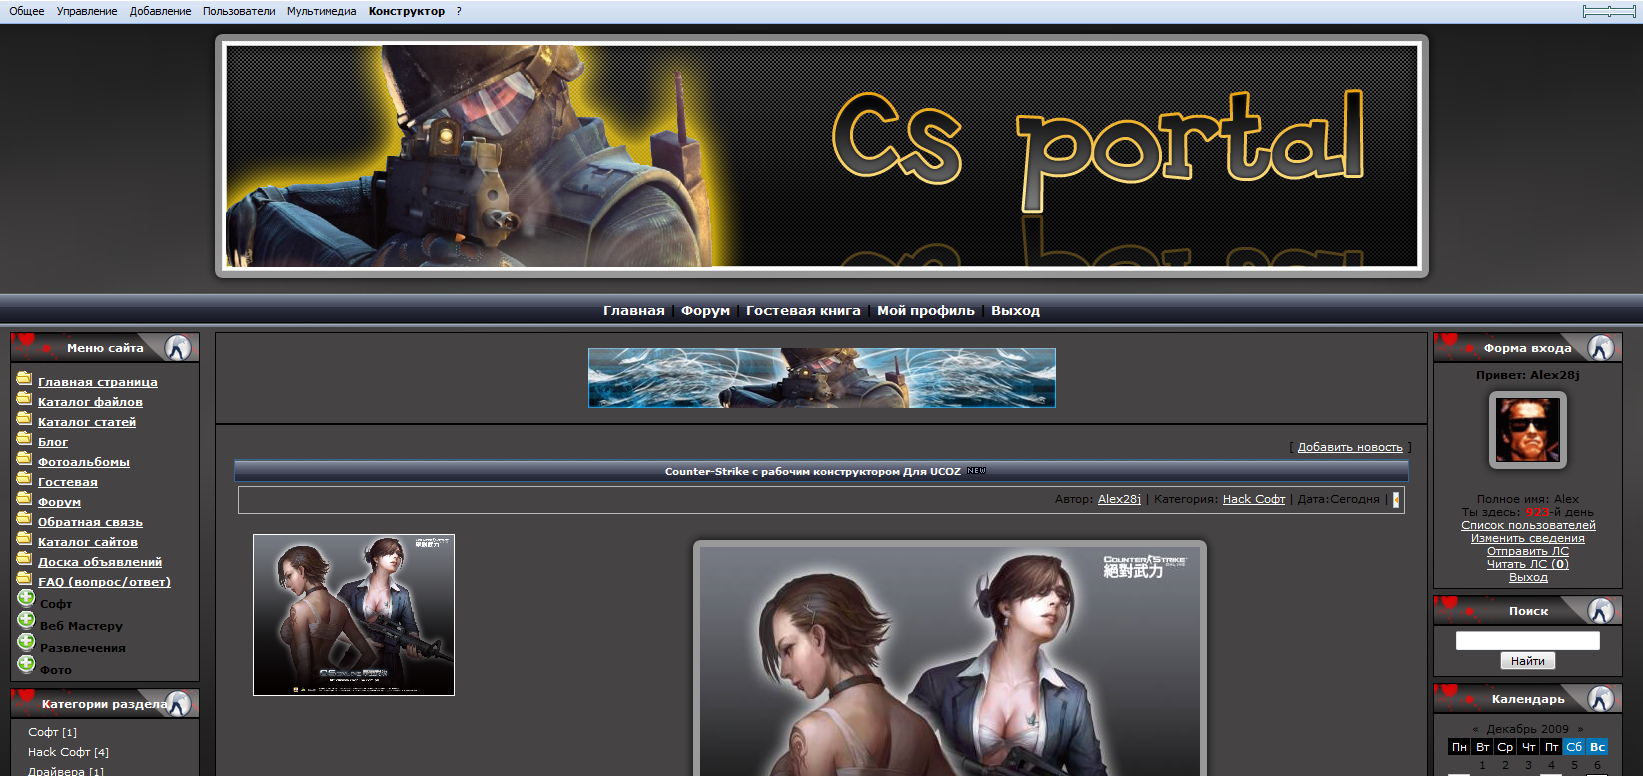This screenshot has height=776, width=1643.
Task: Click folder icon beside Каталог файлов
Action: (24, 399)
